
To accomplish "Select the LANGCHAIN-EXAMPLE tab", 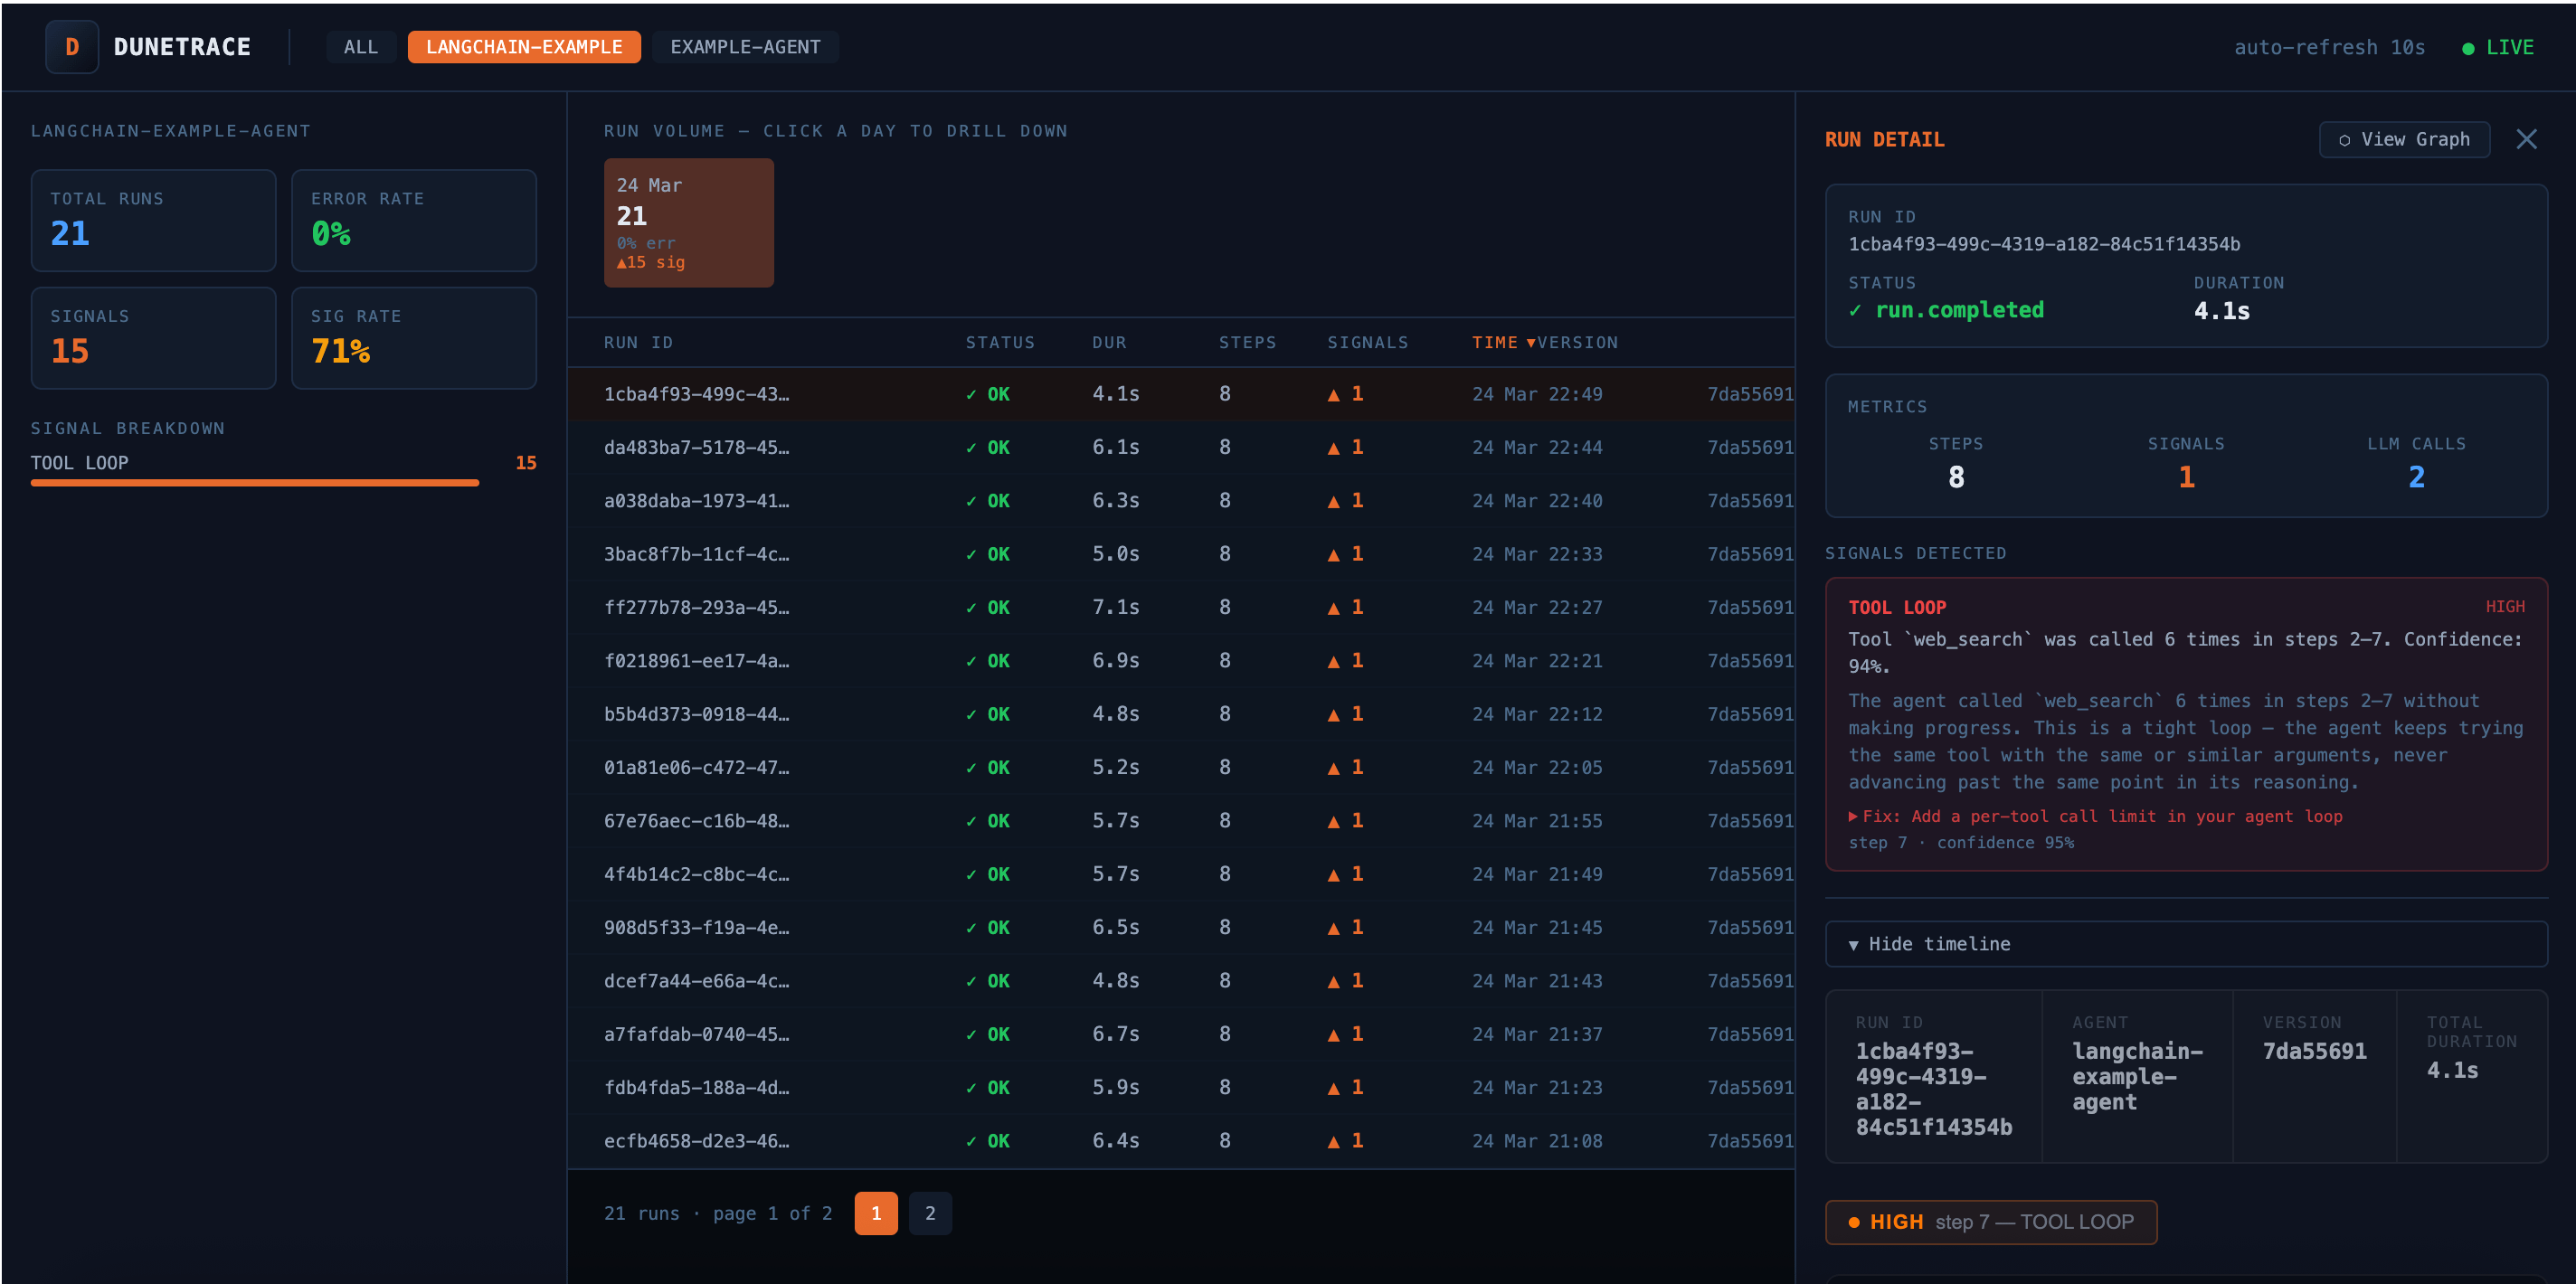I will coord(523,47).
